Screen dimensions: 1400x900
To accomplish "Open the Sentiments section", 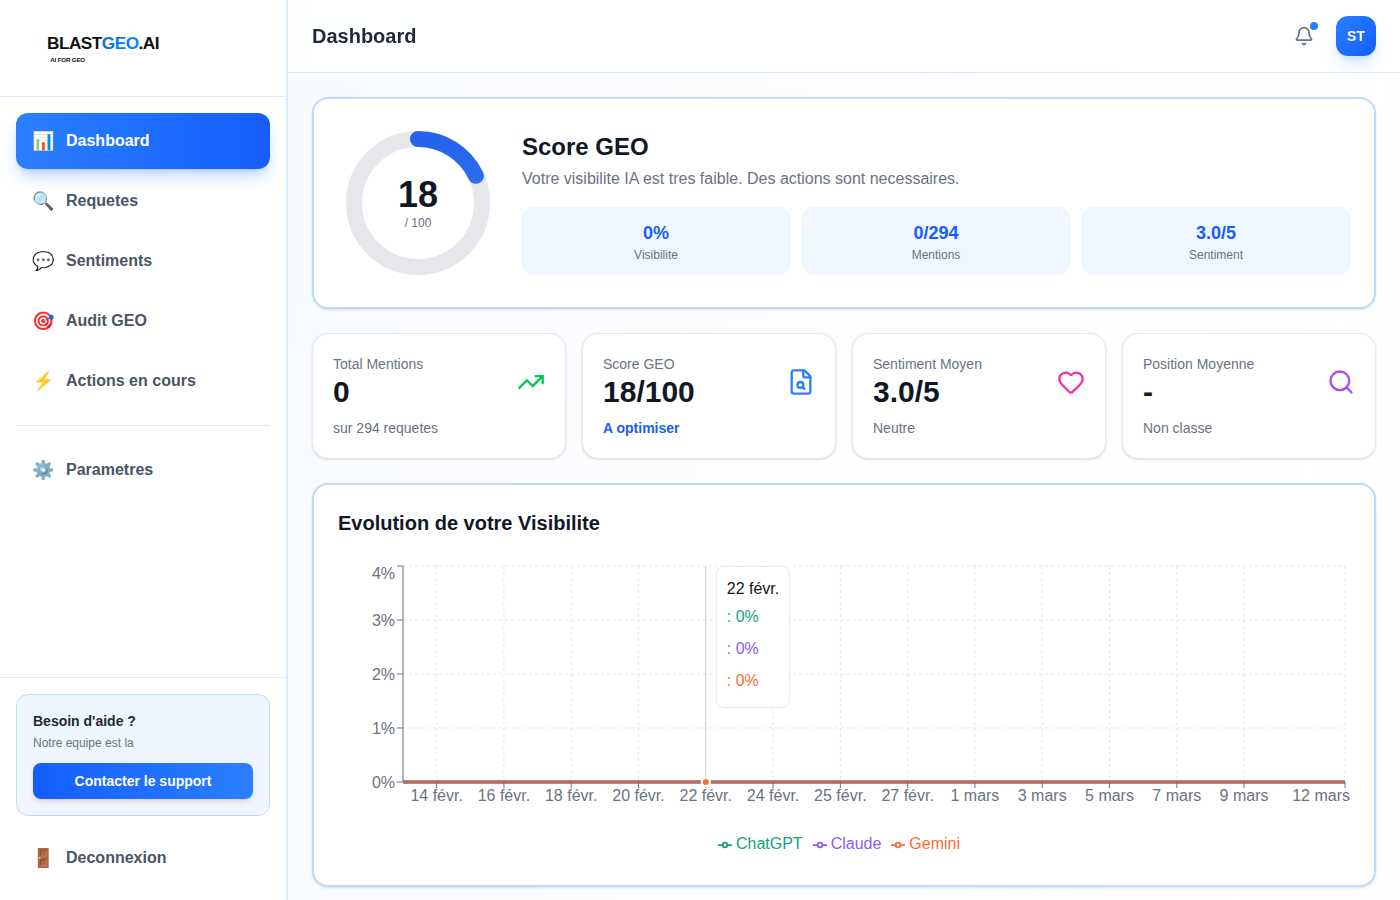I will [x=143, y=261].
